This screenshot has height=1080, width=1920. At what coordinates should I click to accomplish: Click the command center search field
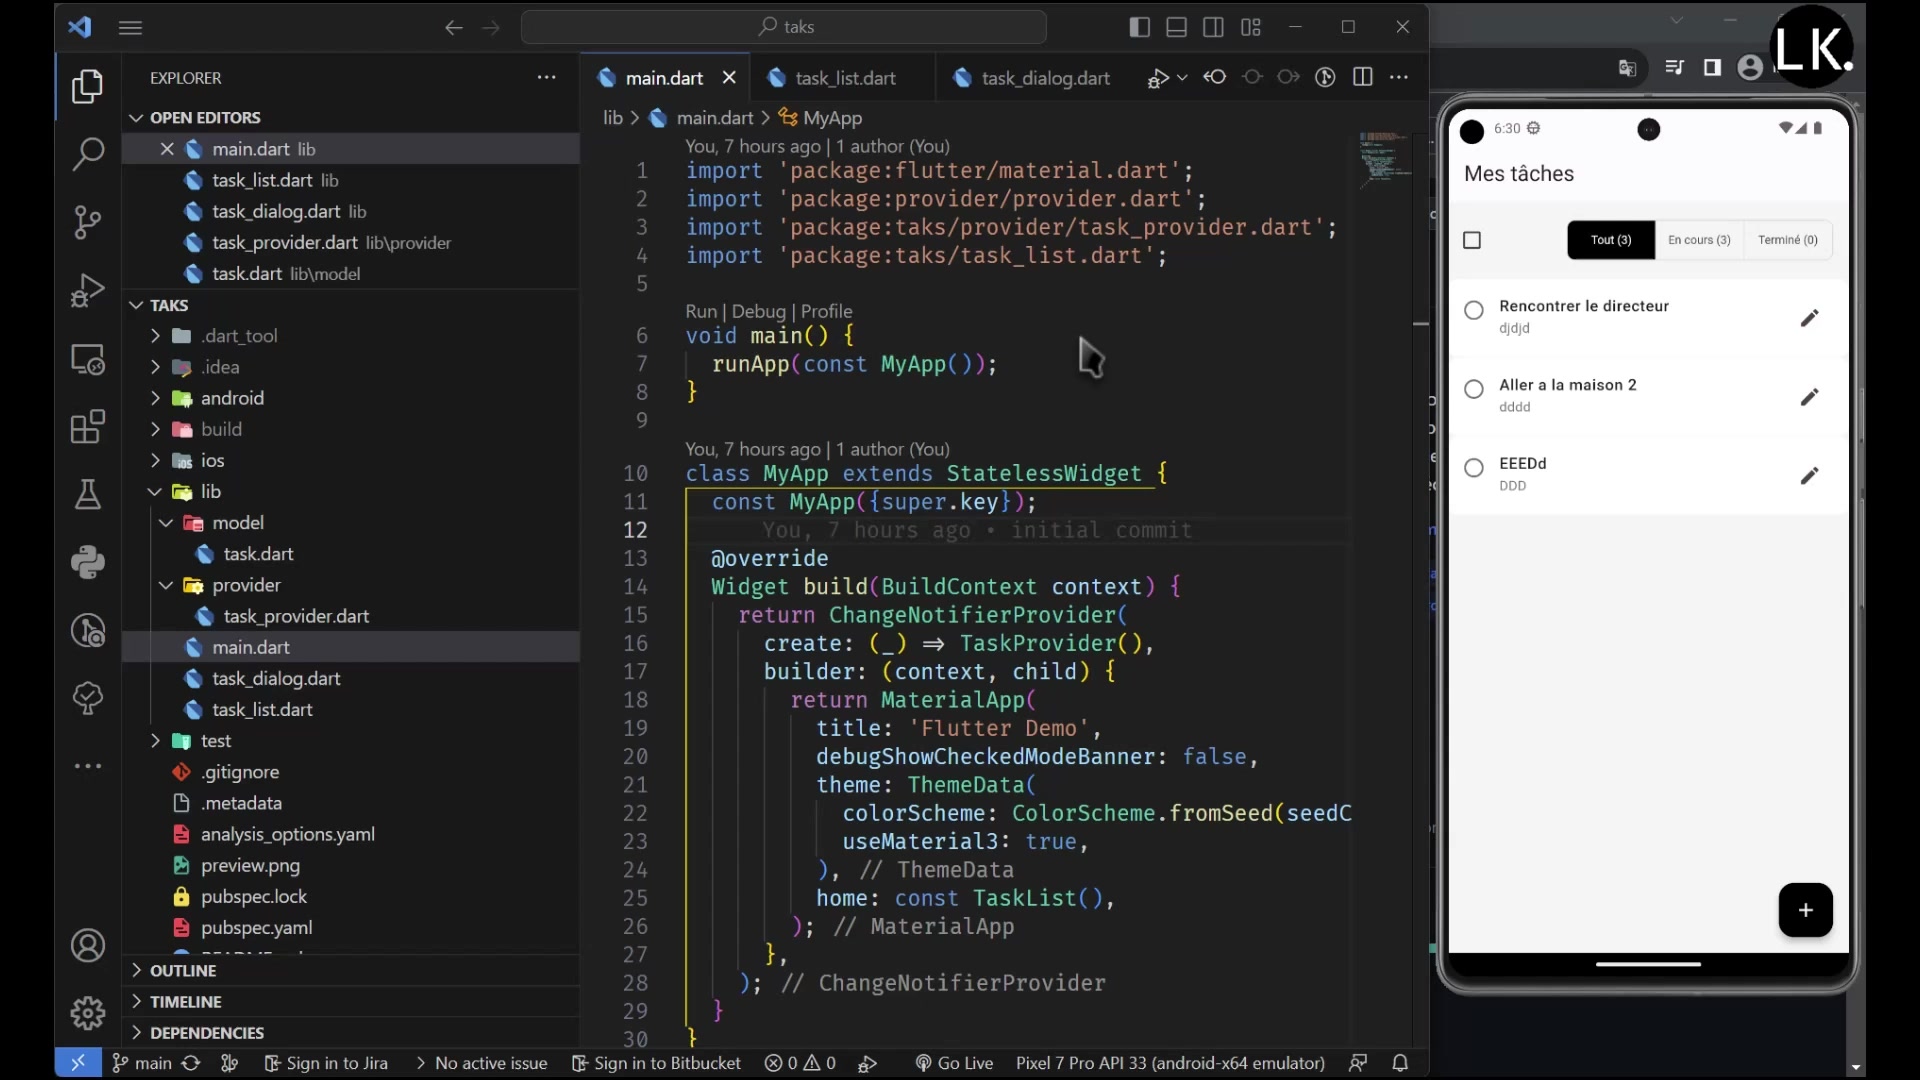tap(784, 27)
